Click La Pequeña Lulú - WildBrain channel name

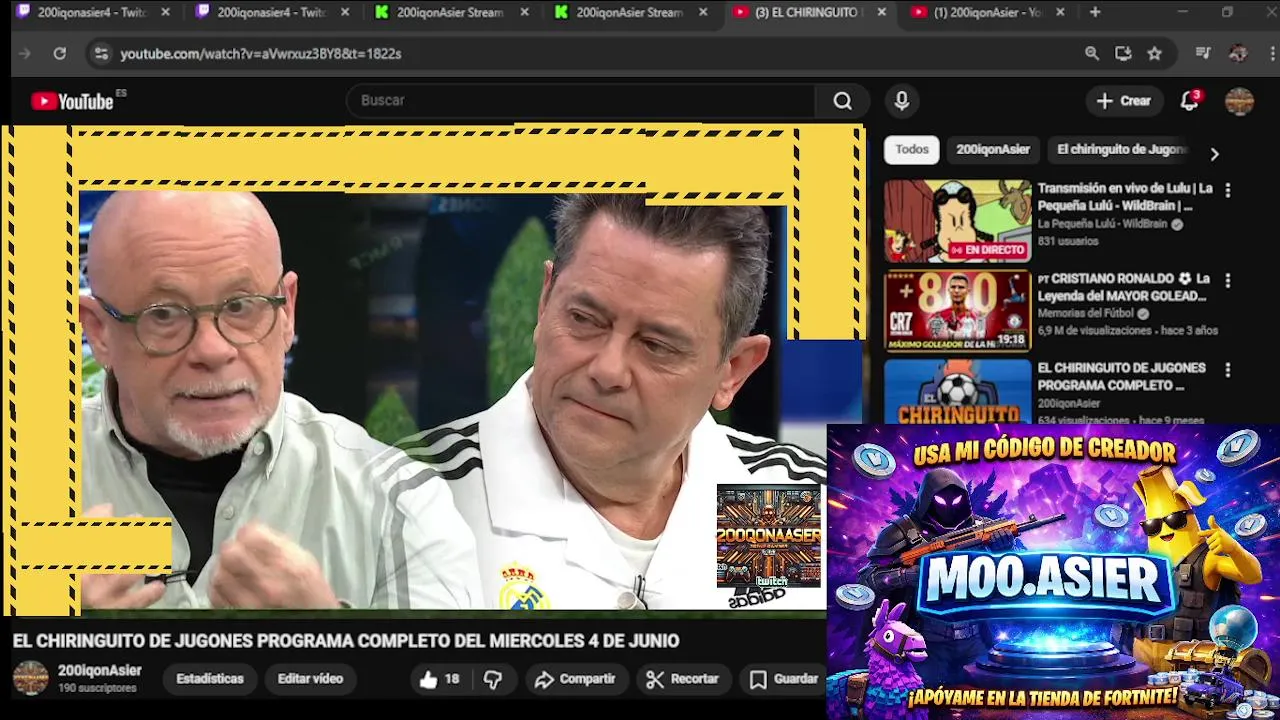pos(1101,224)
